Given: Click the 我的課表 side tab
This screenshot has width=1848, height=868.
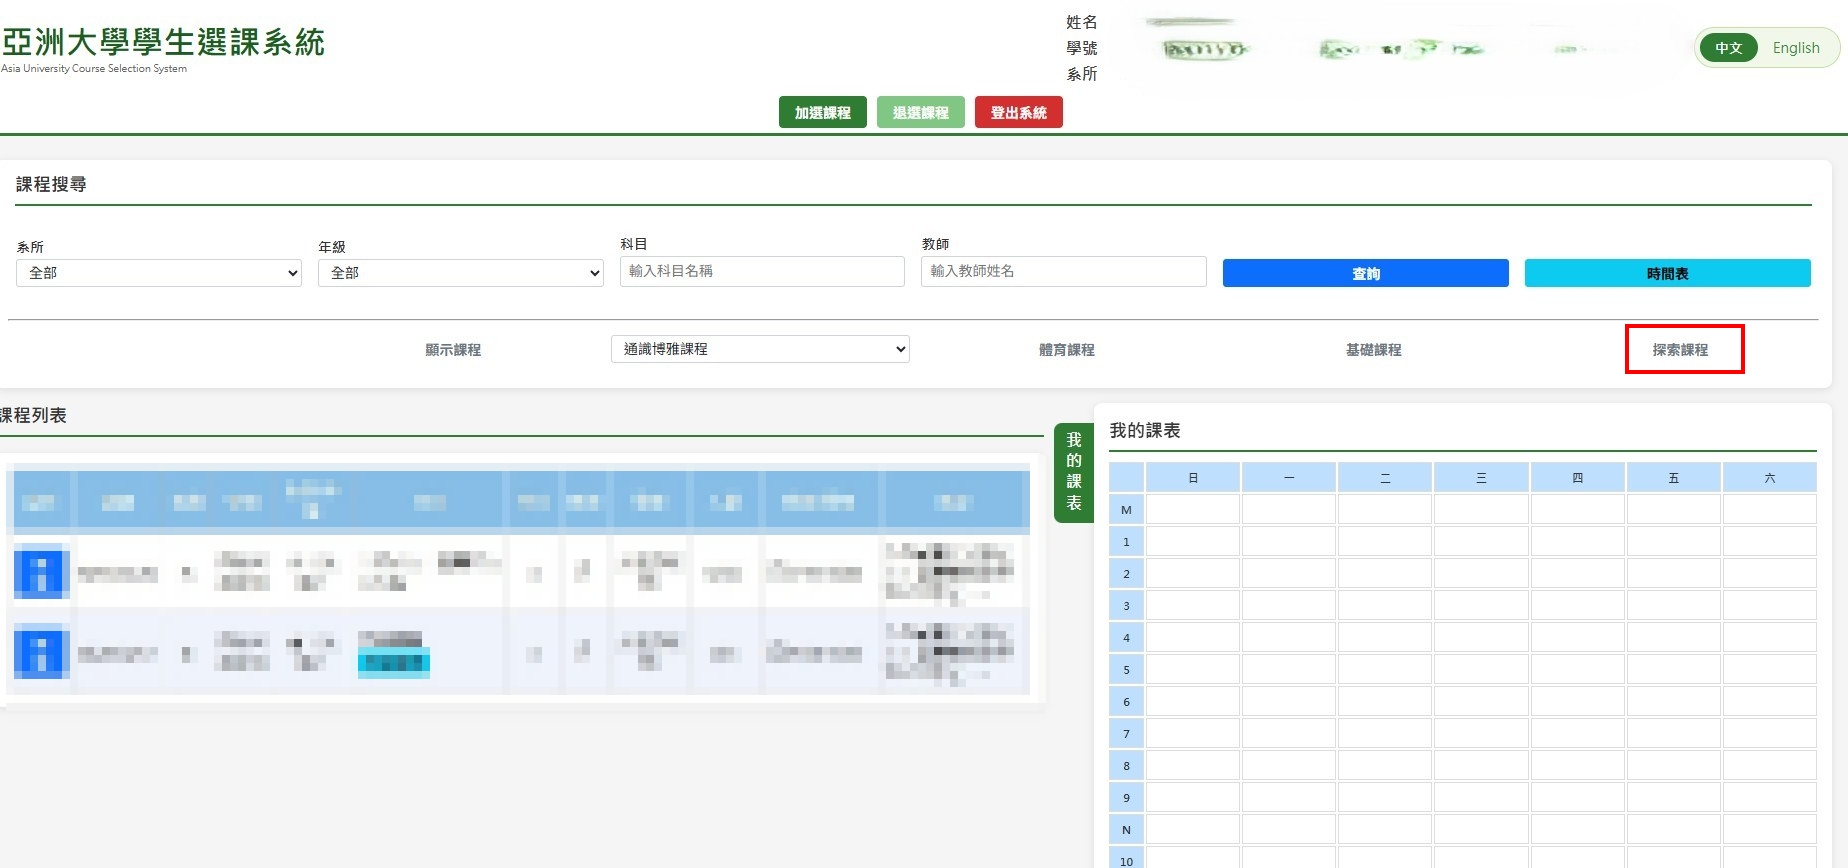Looking at the screenshot, I should pos(1073,472).
